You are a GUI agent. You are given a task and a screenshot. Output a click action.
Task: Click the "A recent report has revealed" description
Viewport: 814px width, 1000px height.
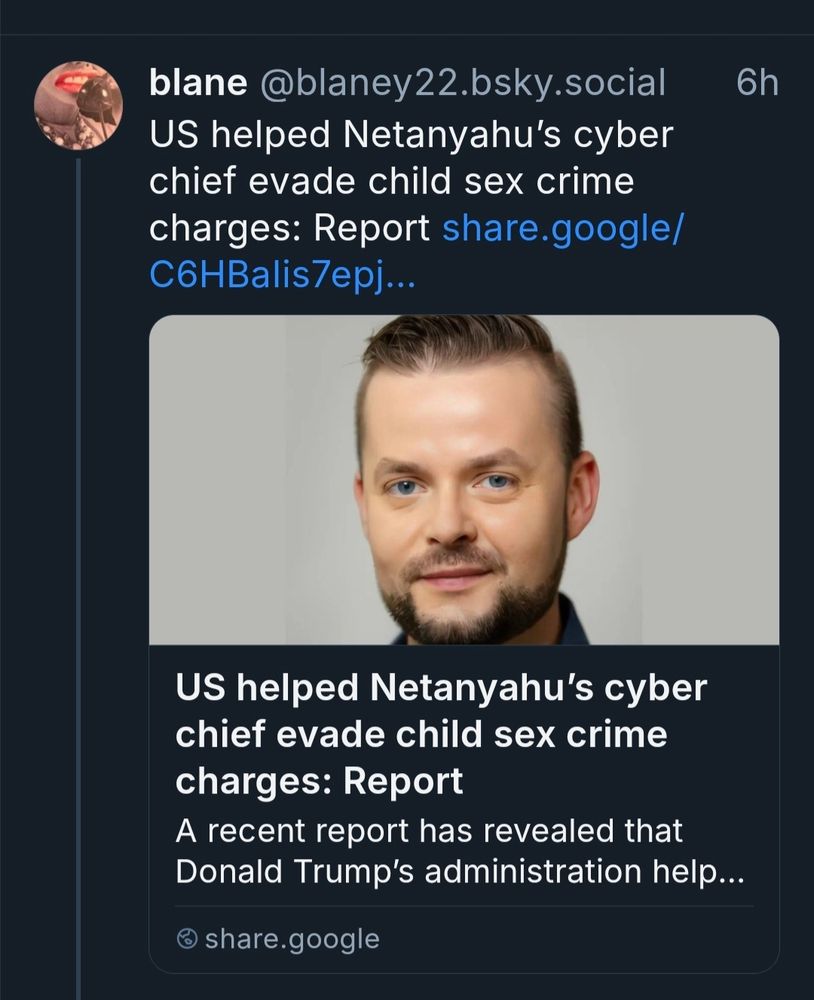(x=430, y=830)
